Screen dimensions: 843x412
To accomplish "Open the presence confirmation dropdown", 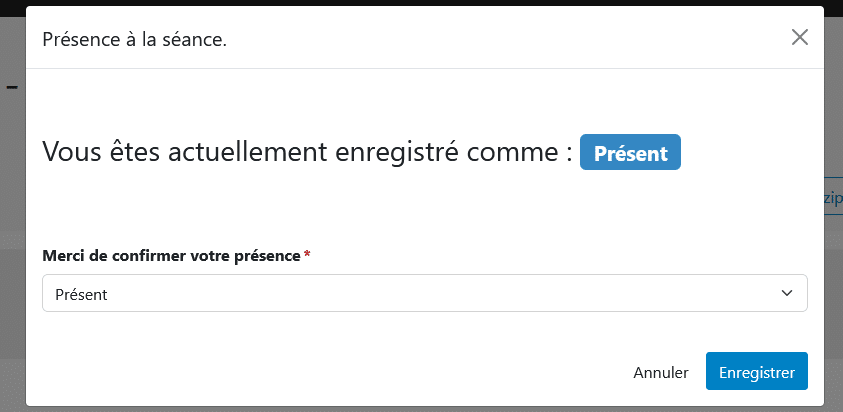I will pos(424,294).
